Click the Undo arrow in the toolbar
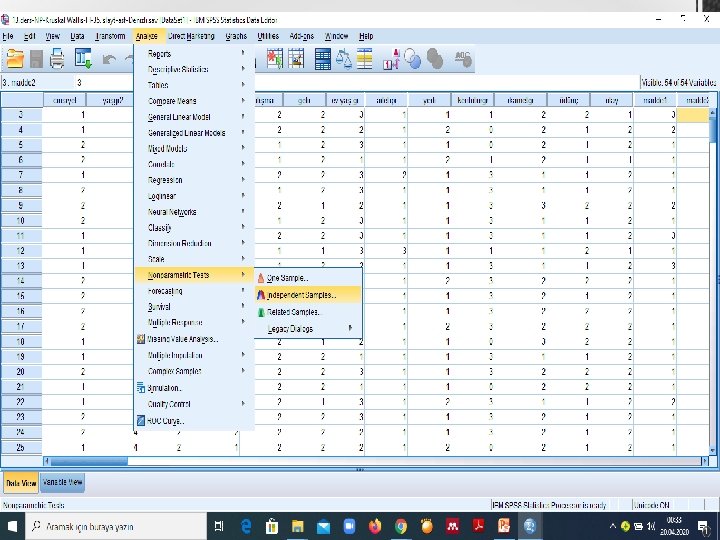This screenshot has width=720, height=540. pyautogui.click(x=109, y=59)
